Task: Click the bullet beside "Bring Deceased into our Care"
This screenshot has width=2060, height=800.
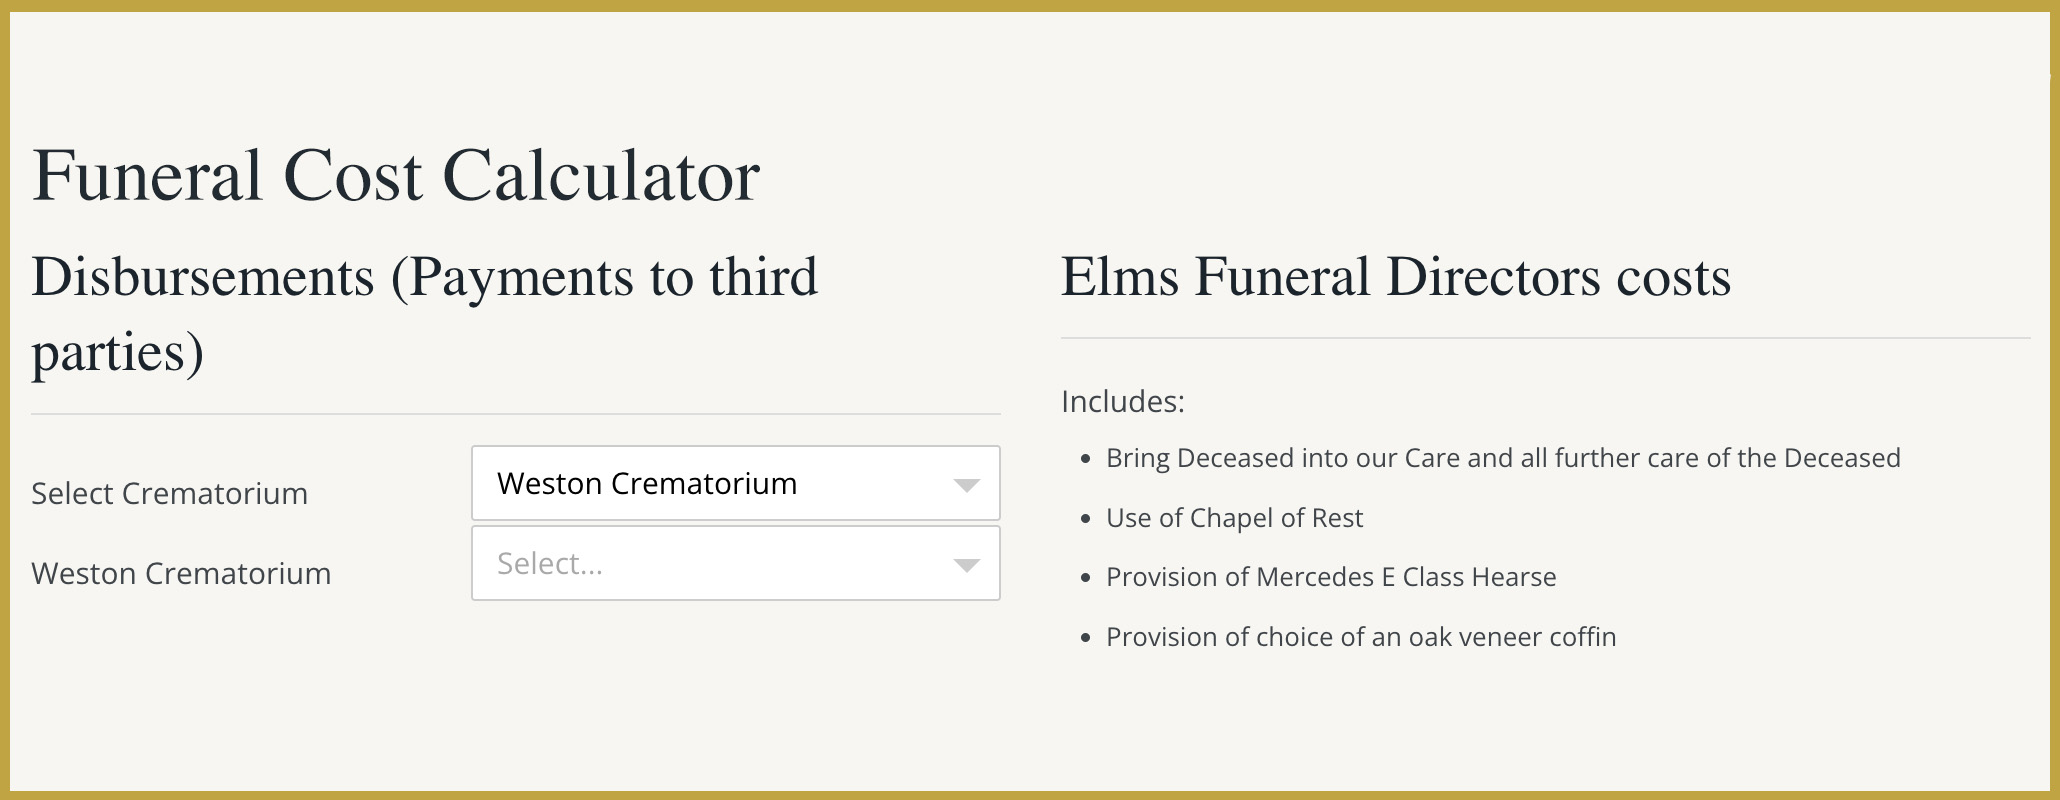Action: (1086, 459)
